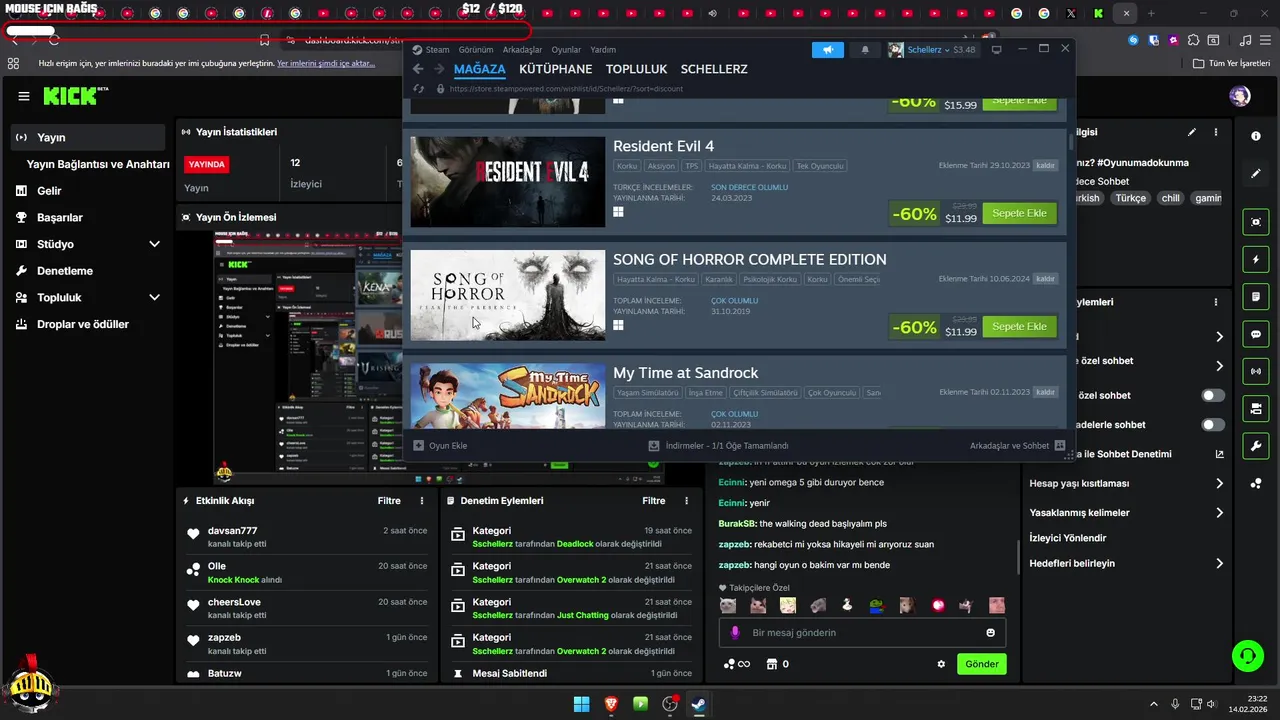Click the Steam announcements megaphone button
1280x720 pixels.
coord(828,50)
